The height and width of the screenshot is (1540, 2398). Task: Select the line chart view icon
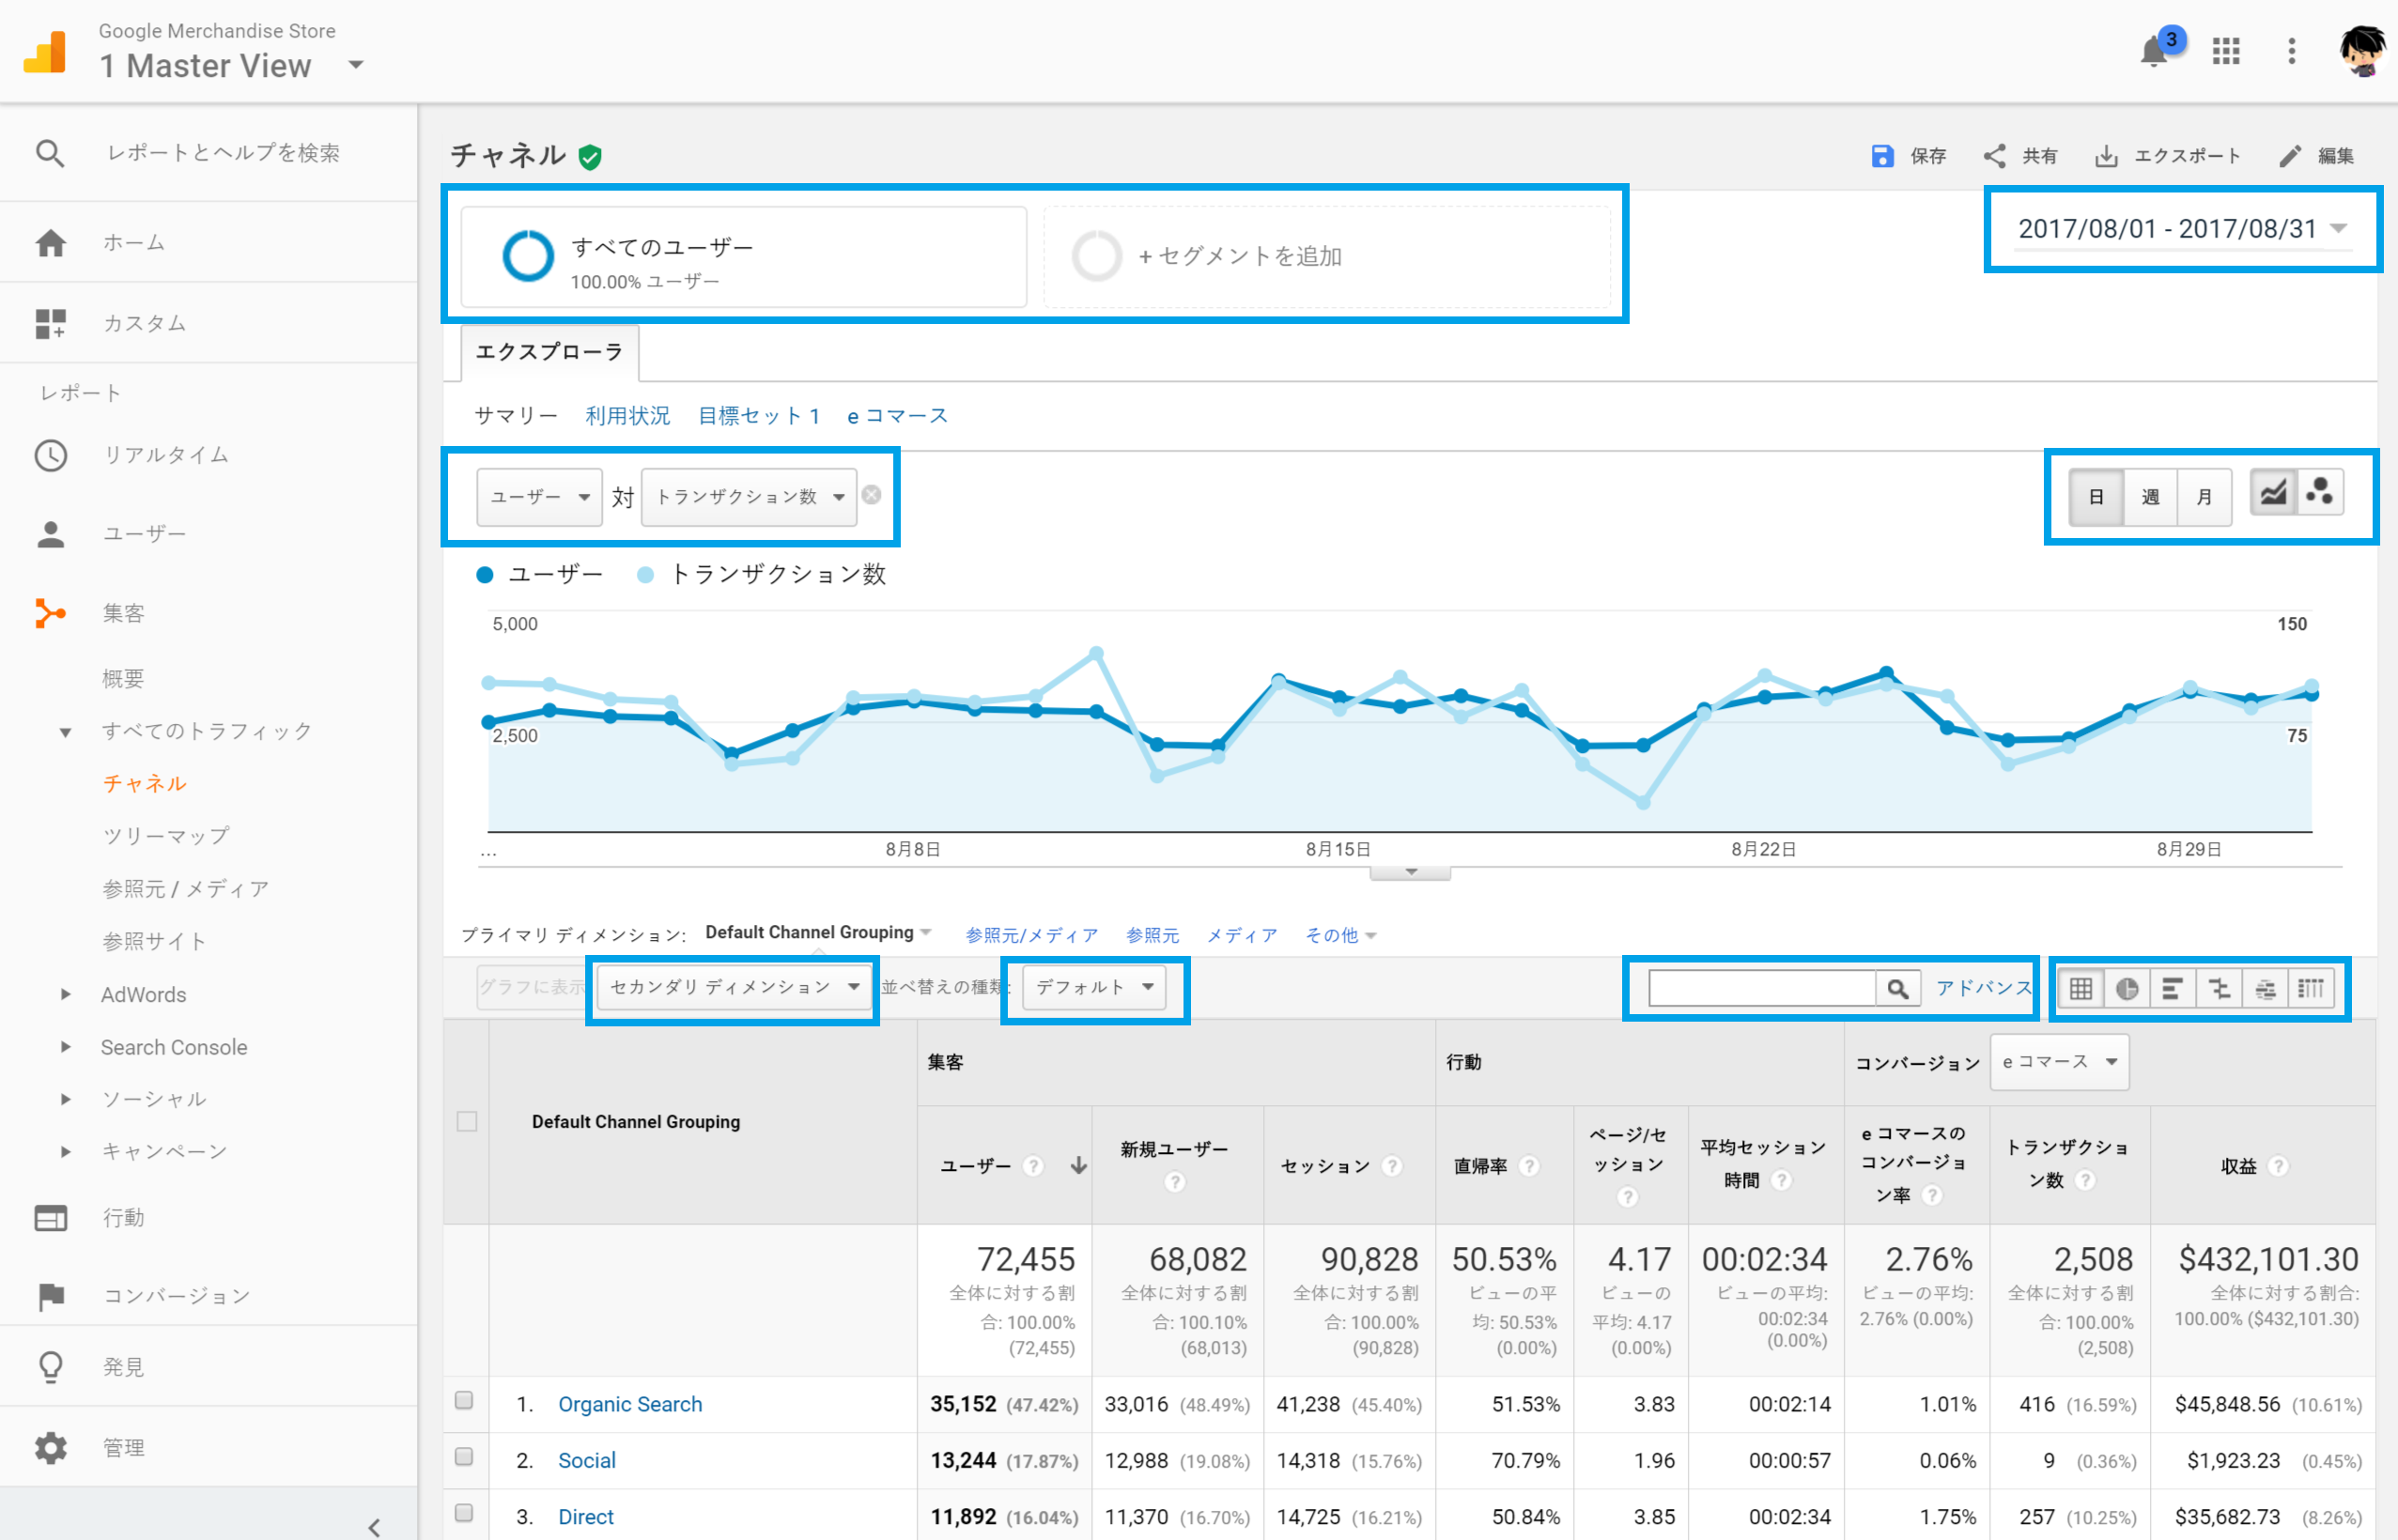[x=2273, y=493]
